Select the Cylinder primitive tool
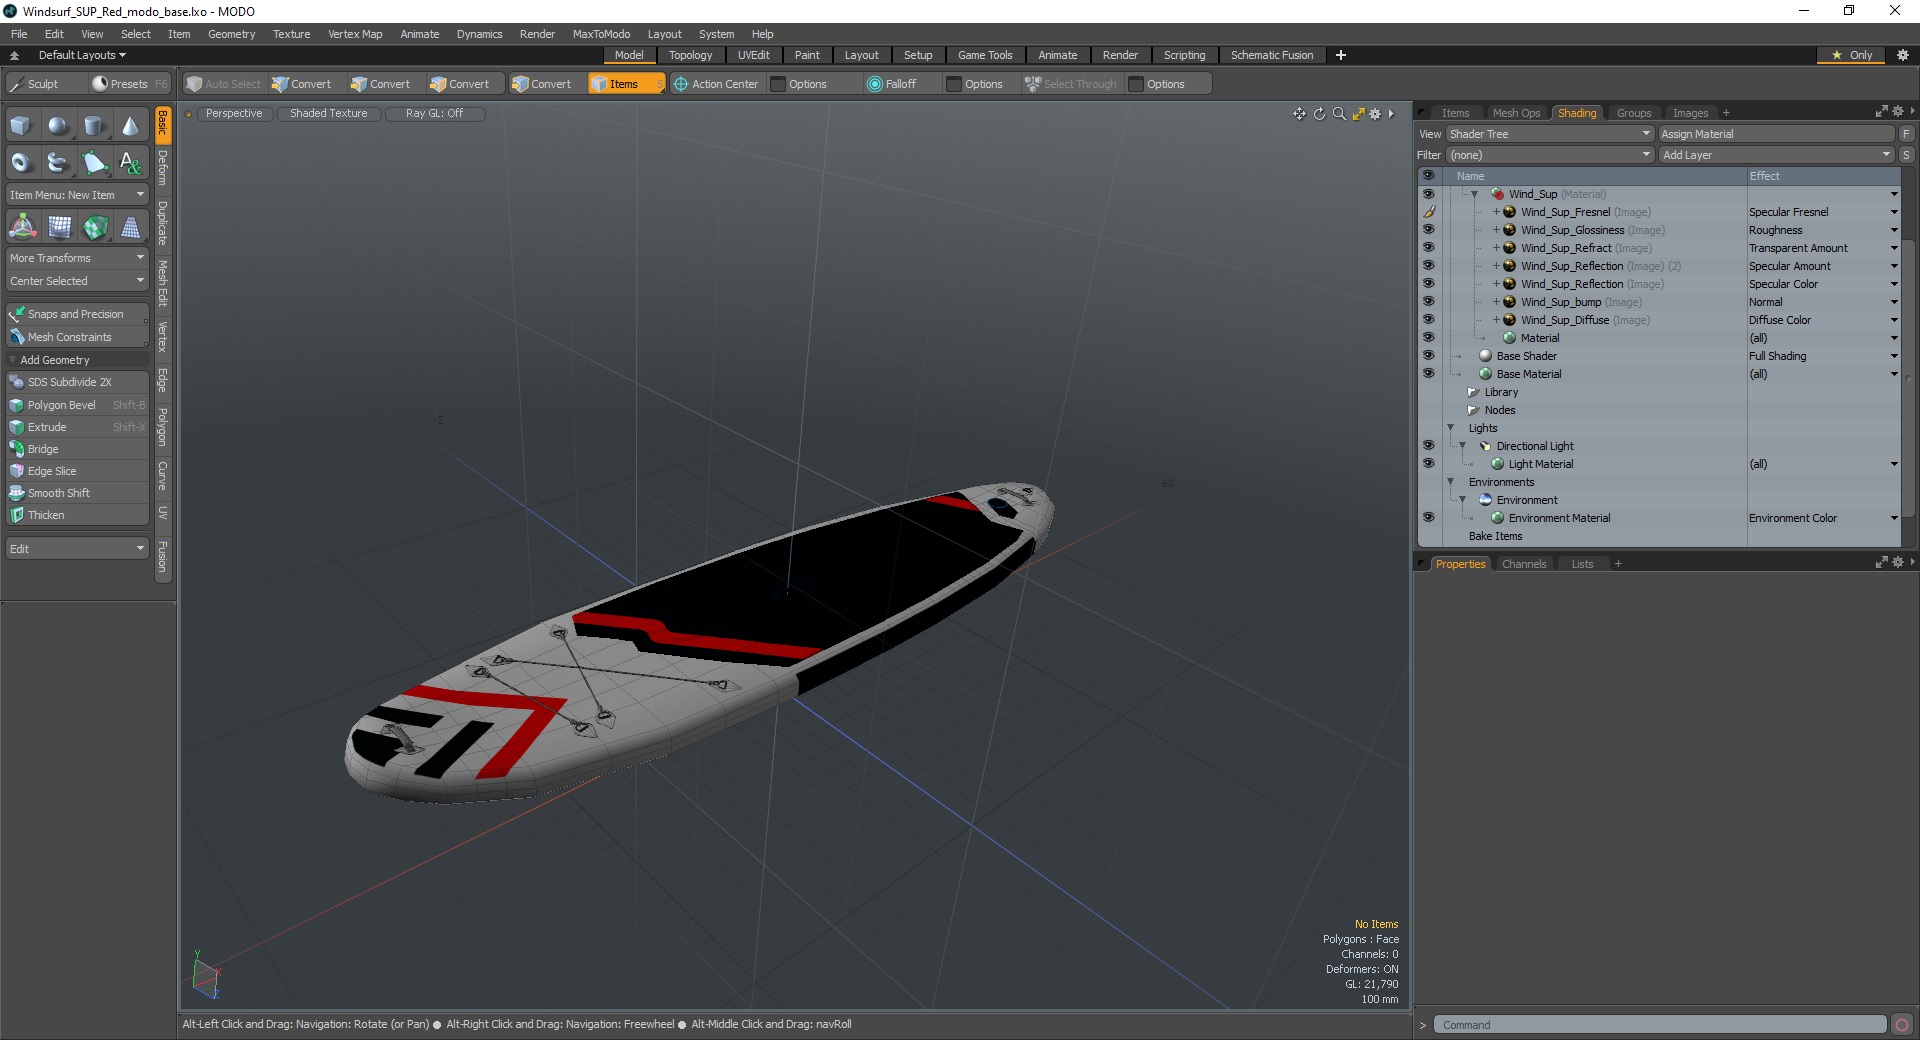The height and width of the screenshot is (1040, 1920). pyautogui.click(x=94, y=126)
